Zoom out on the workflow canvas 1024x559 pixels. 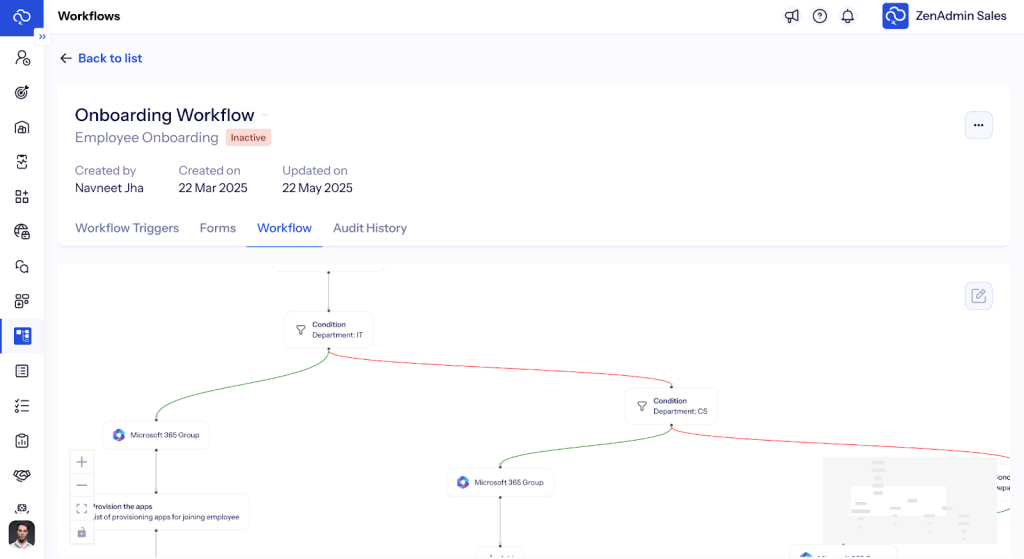tap(82, 485)
